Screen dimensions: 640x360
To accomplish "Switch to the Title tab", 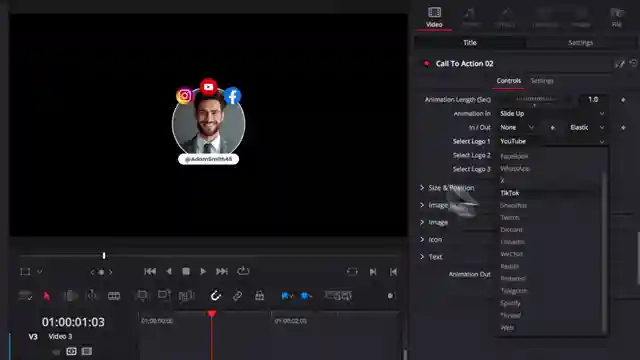I will click(470, 42).
